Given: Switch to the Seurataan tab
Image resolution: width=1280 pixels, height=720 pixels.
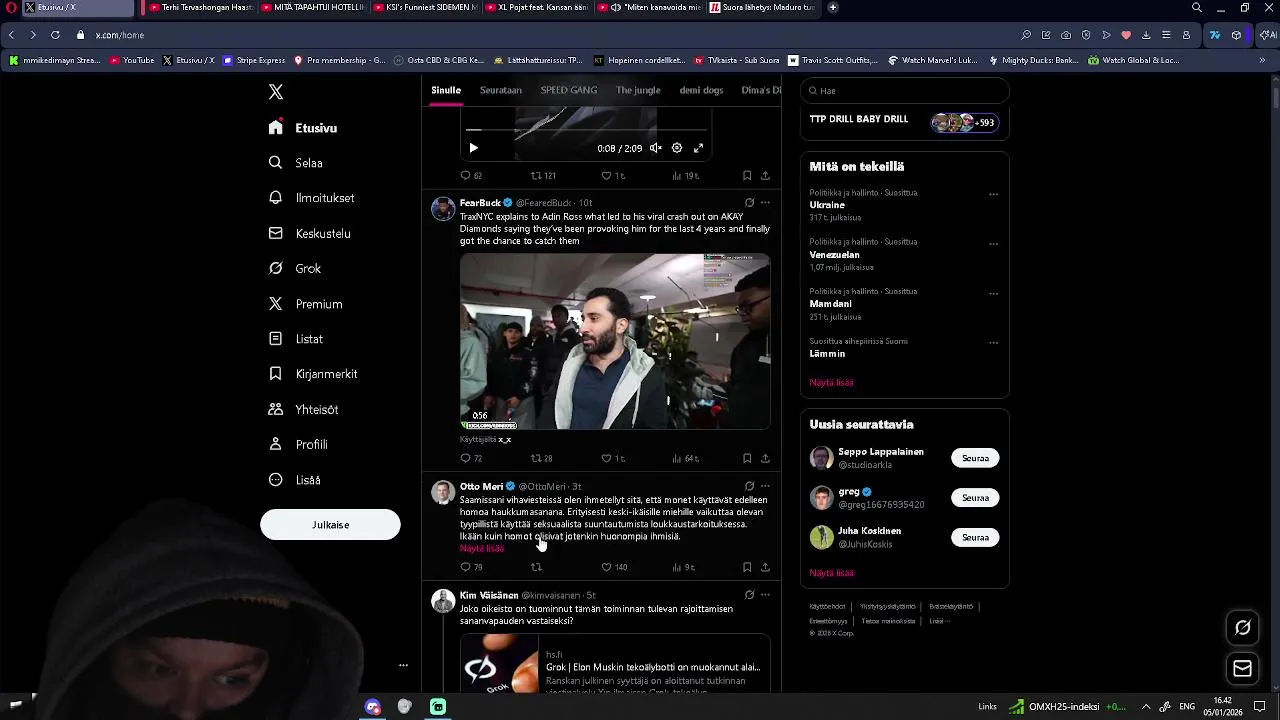Looking at the screenshot, I should 501,90.
